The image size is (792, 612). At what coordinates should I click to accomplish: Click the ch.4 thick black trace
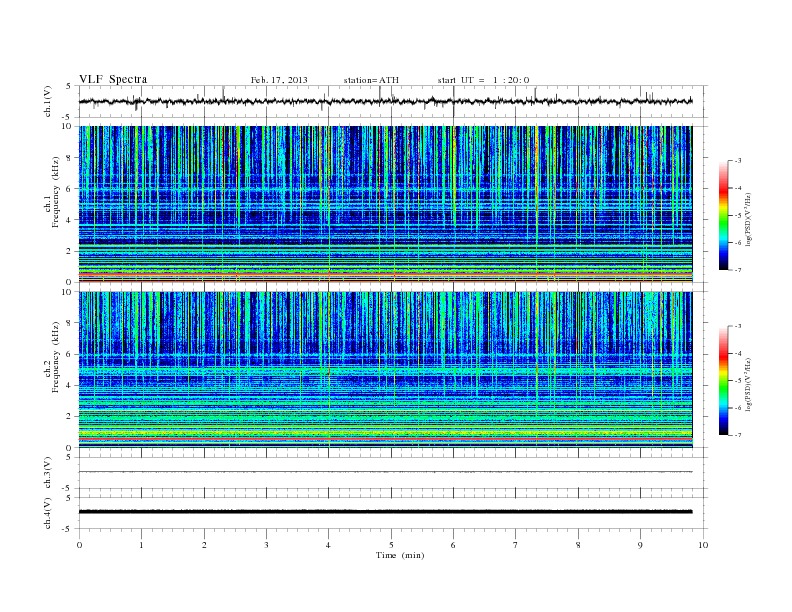tap(385, 512)
